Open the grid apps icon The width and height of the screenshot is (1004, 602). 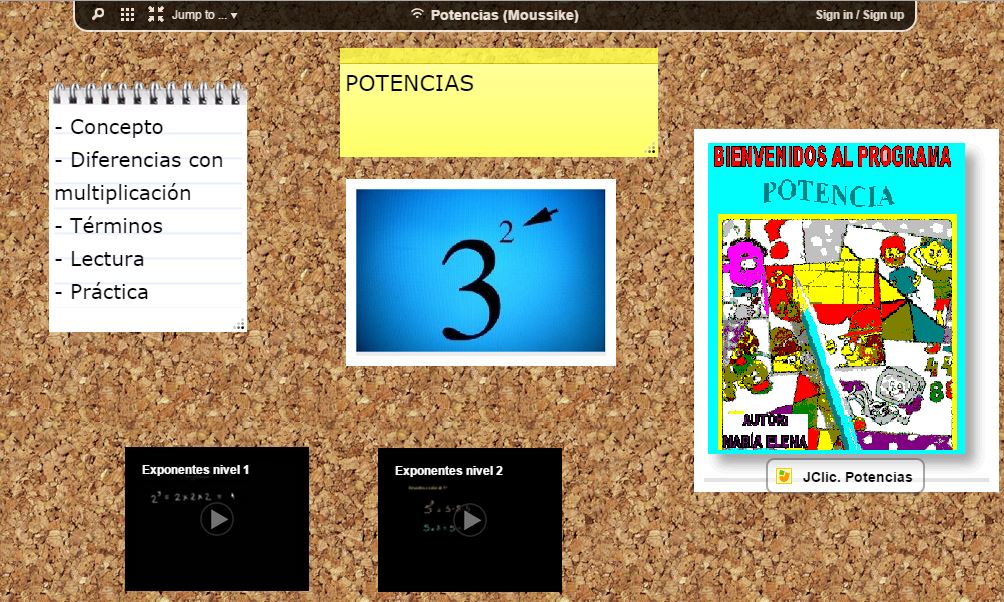(x=127, y=15)
